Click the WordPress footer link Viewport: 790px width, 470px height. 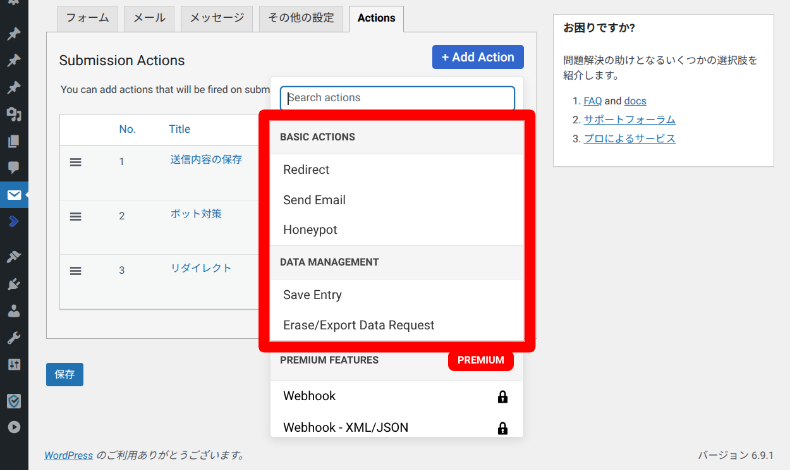point(69,455)
